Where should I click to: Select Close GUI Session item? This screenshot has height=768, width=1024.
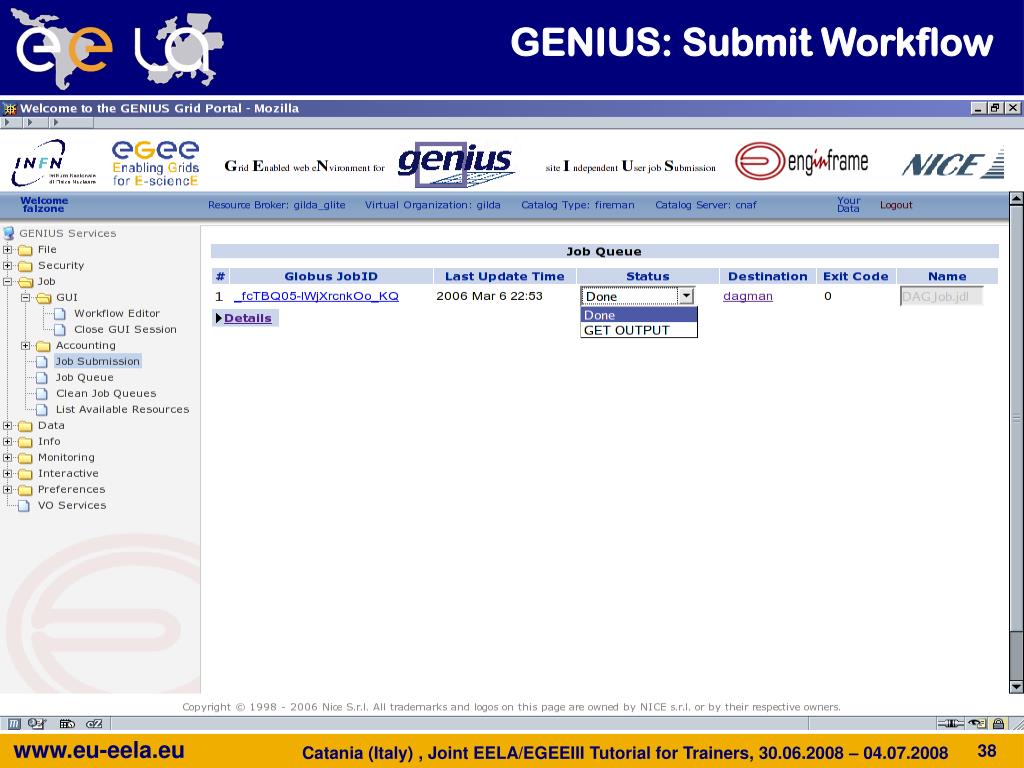point(125,329)
